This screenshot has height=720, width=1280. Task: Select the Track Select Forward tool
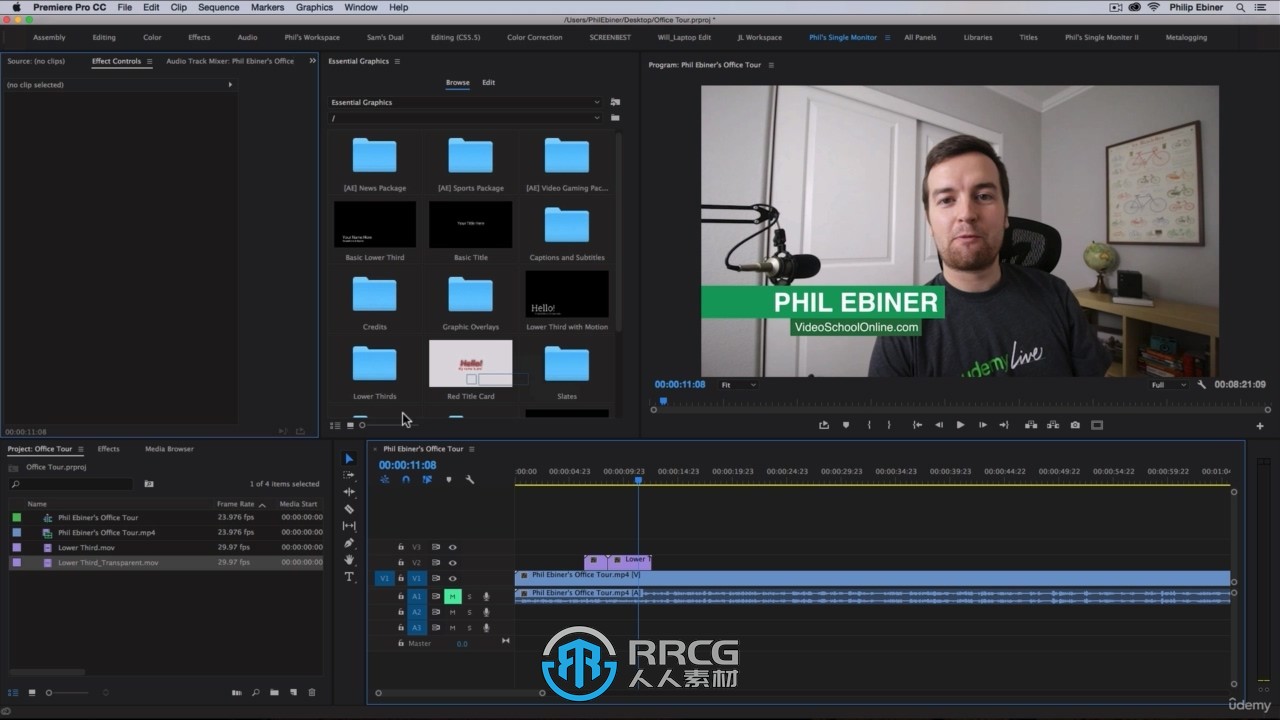click(x=349, y=475)
